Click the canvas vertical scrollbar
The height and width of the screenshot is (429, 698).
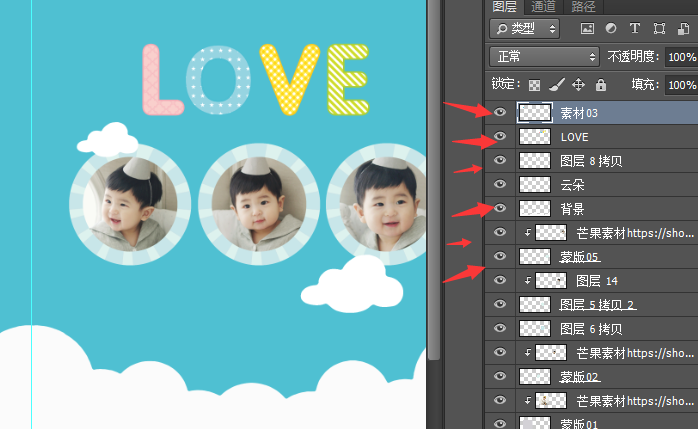(434, 178)
